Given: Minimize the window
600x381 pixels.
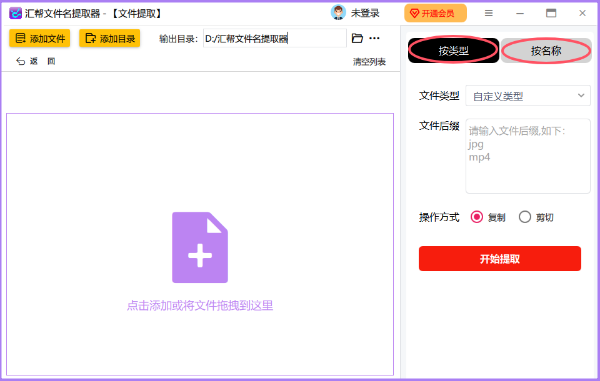Looking at the screenshot, I should click(x=520, y=13).
